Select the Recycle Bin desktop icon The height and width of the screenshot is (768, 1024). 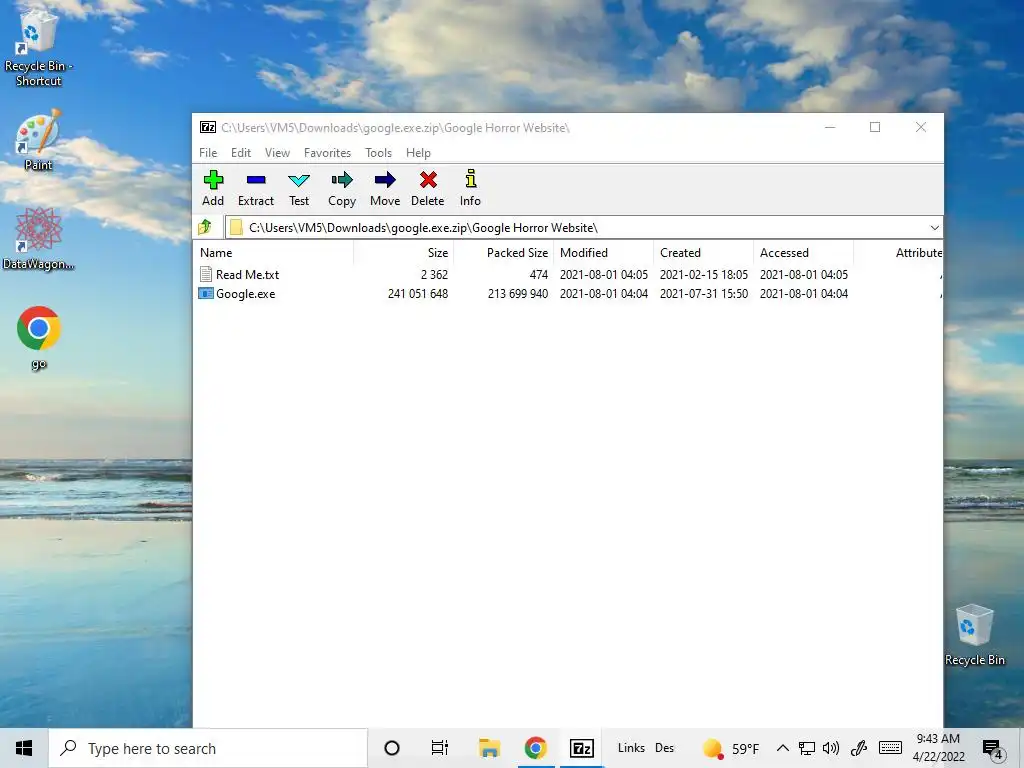pyautogui.click(x=974, y=635)
